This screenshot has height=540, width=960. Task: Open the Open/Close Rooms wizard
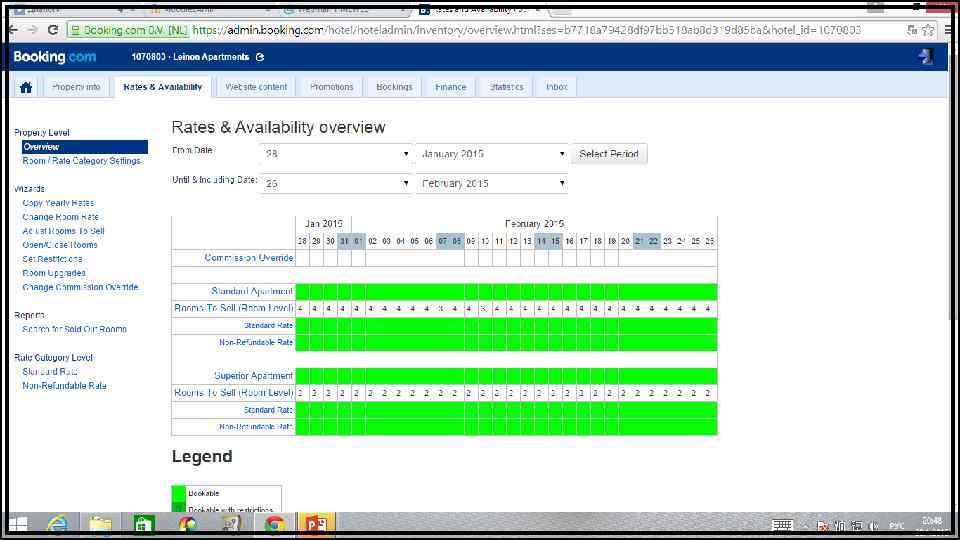point(60,245)
